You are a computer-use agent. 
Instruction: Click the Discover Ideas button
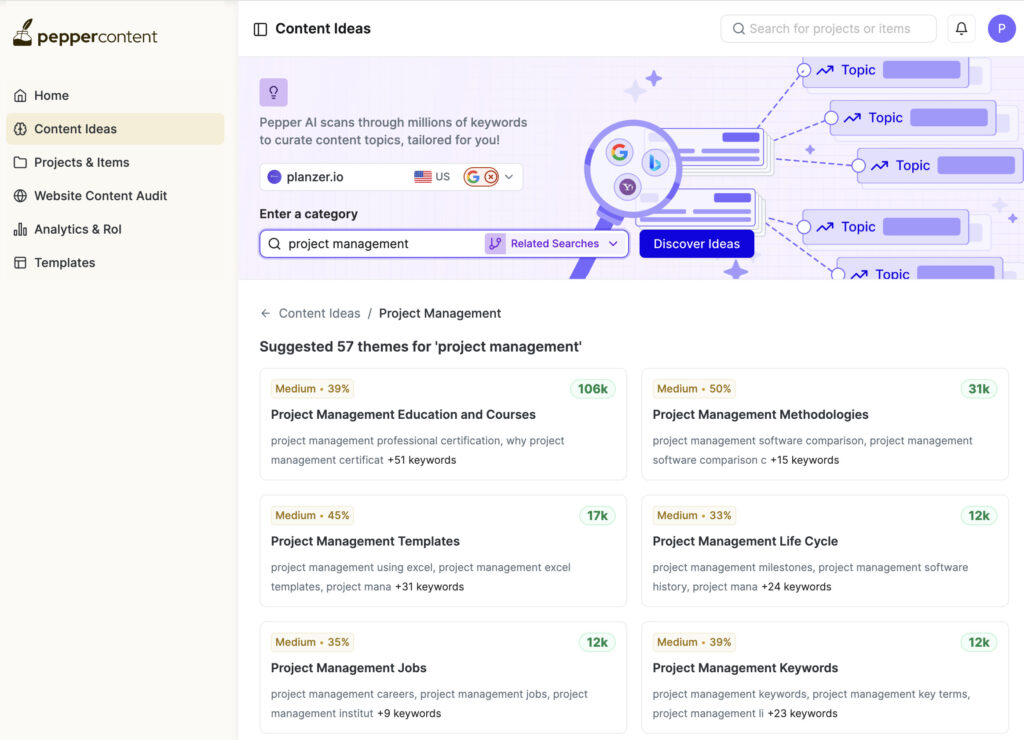(x=696, y=244)
